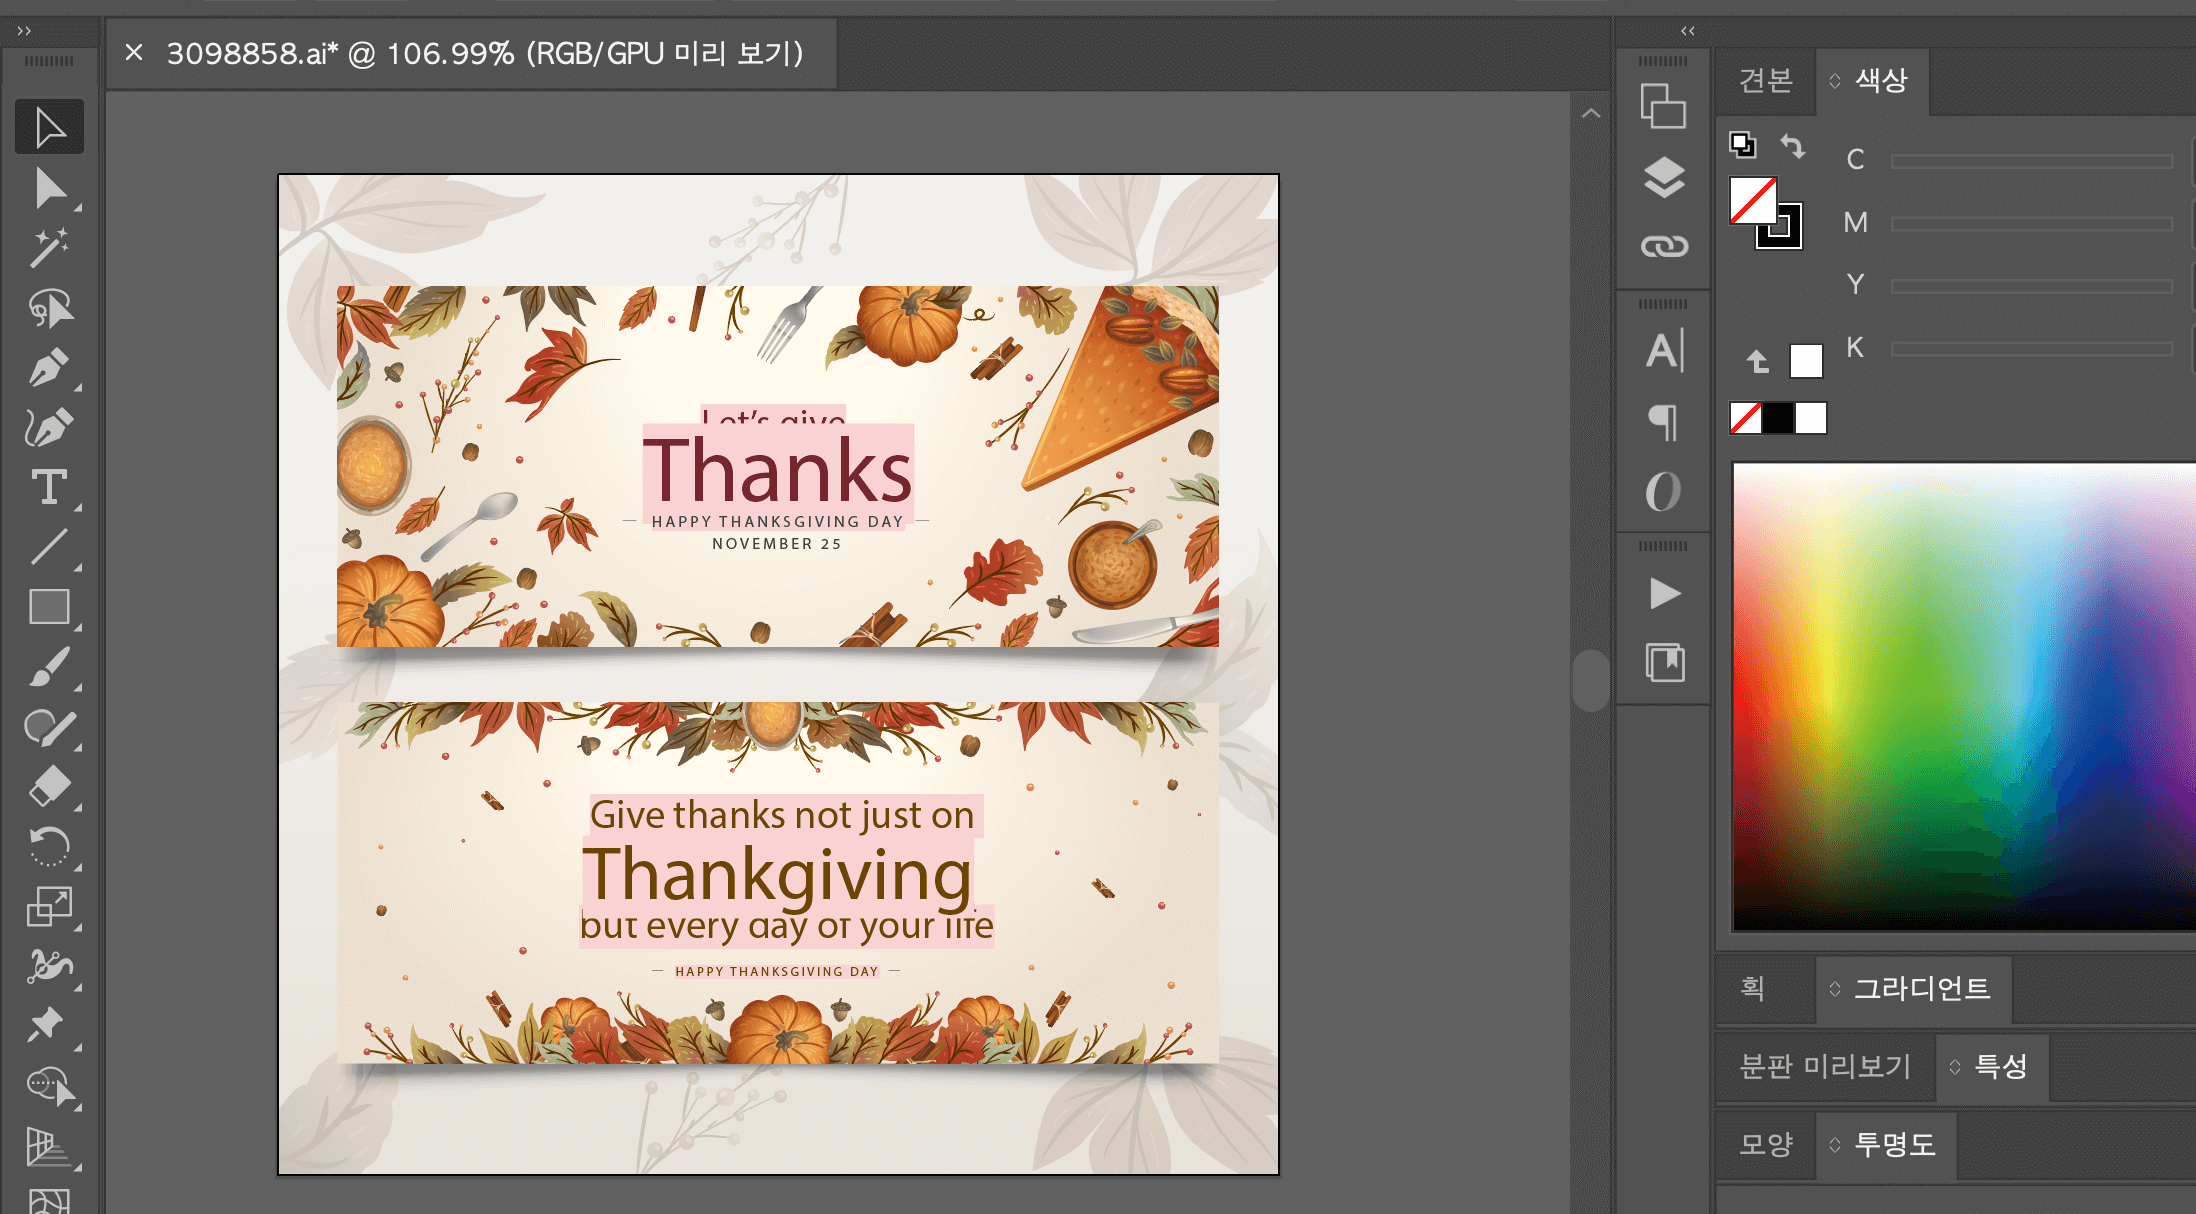Open the Links panel icon
2196x1214 pixels.
click(1664, 246)
